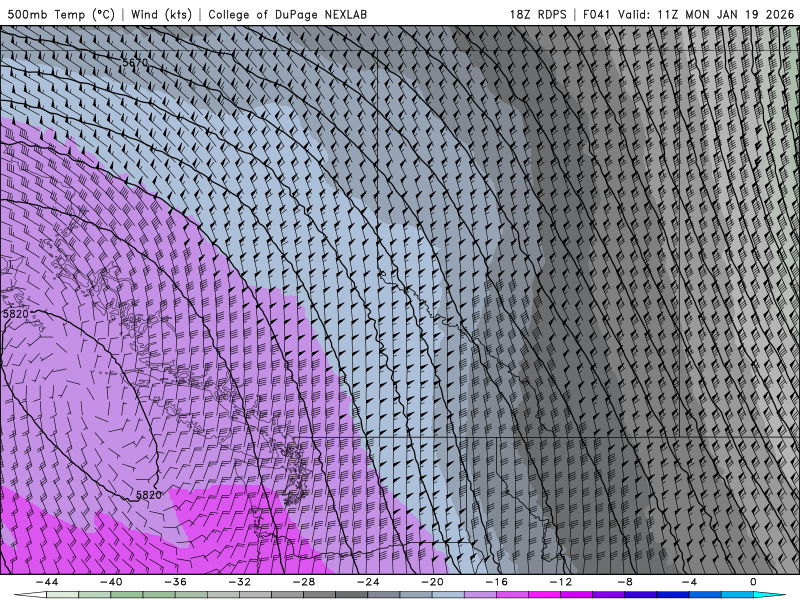Select the -20 temperature scale label
The width and height of the screenshot is (800, 600).
(x=433, y=582)
